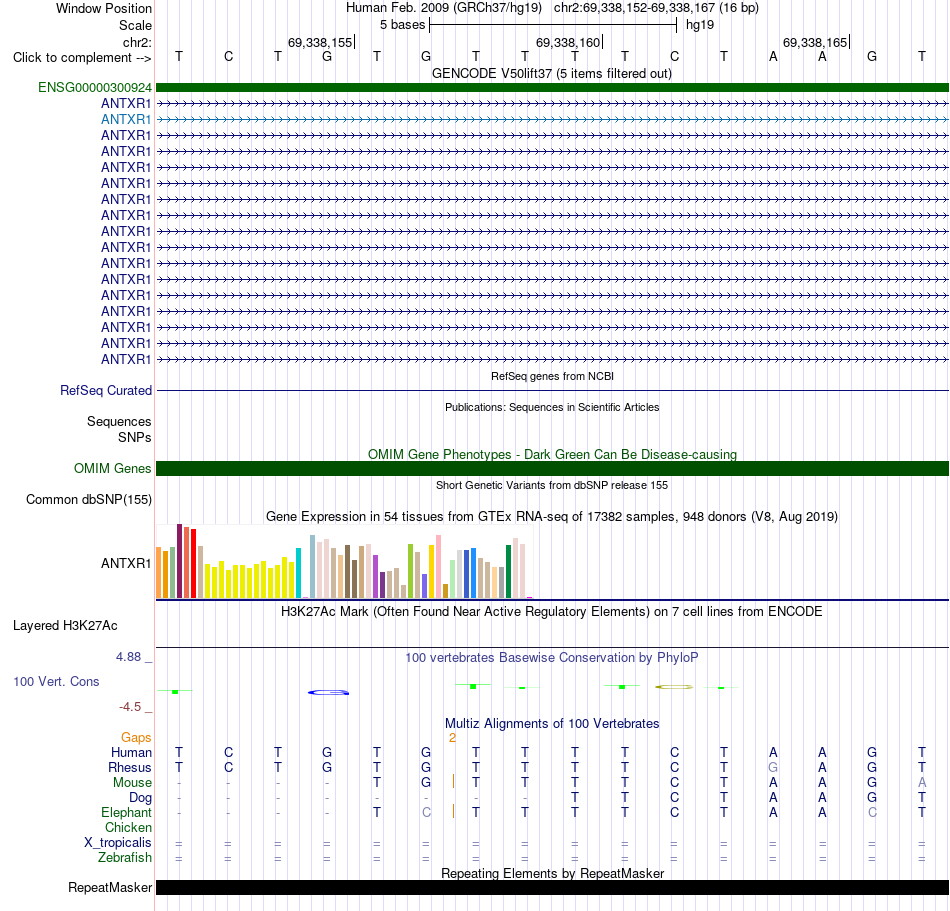The image size is (950, 911).
Task: Click the Chicken species label
Action: click(x=128, y=827)
